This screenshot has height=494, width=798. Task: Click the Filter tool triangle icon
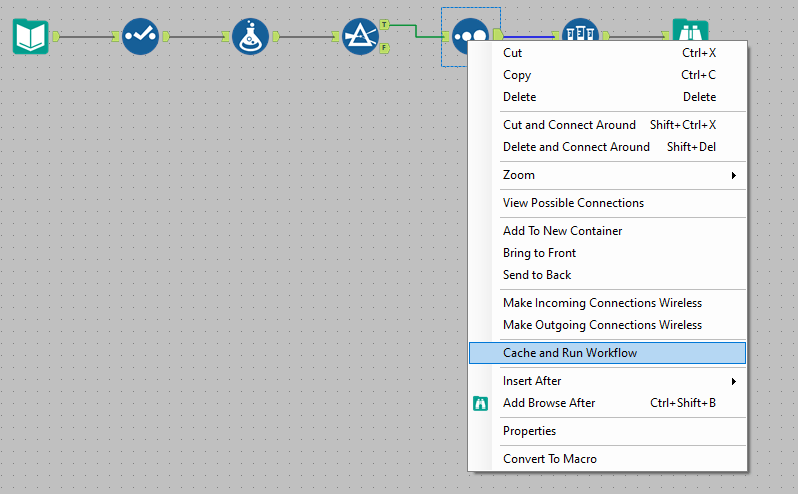pos(360,36)
